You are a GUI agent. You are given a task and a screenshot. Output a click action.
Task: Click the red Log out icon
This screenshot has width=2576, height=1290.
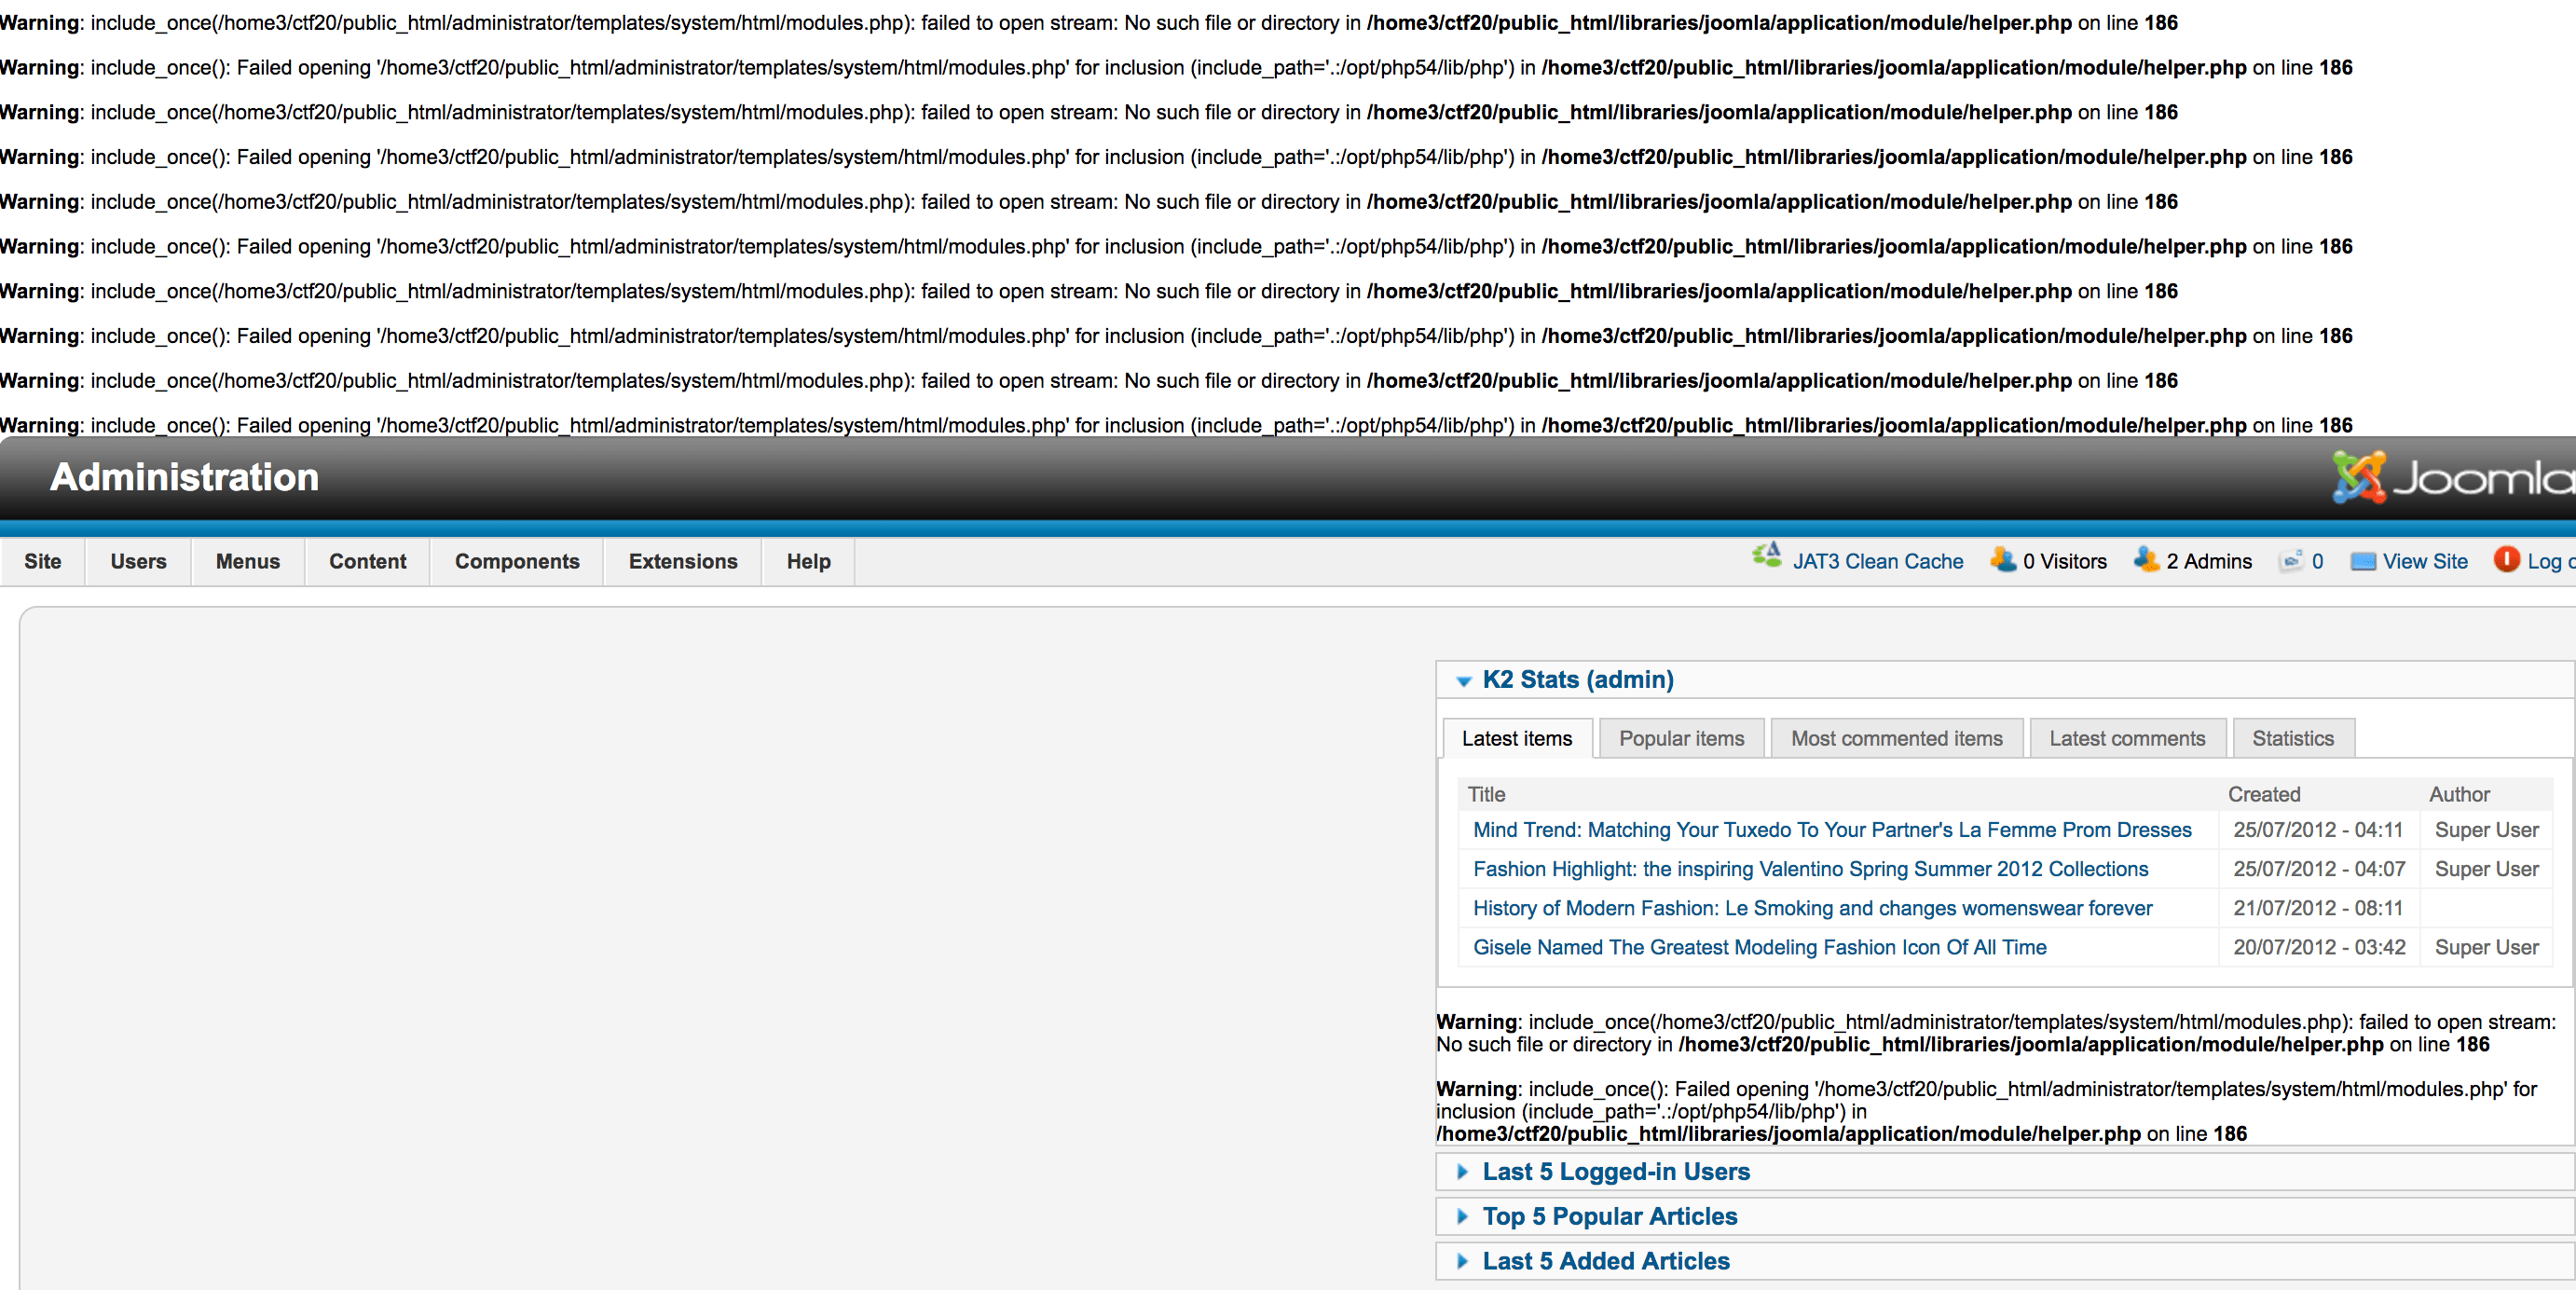pos(2507,559)
